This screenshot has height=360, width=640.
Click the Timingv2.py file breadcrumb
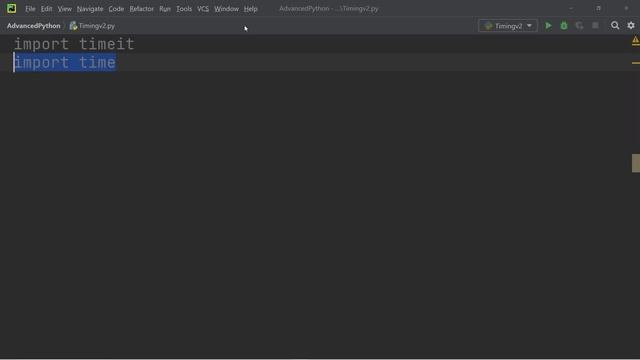92,26
